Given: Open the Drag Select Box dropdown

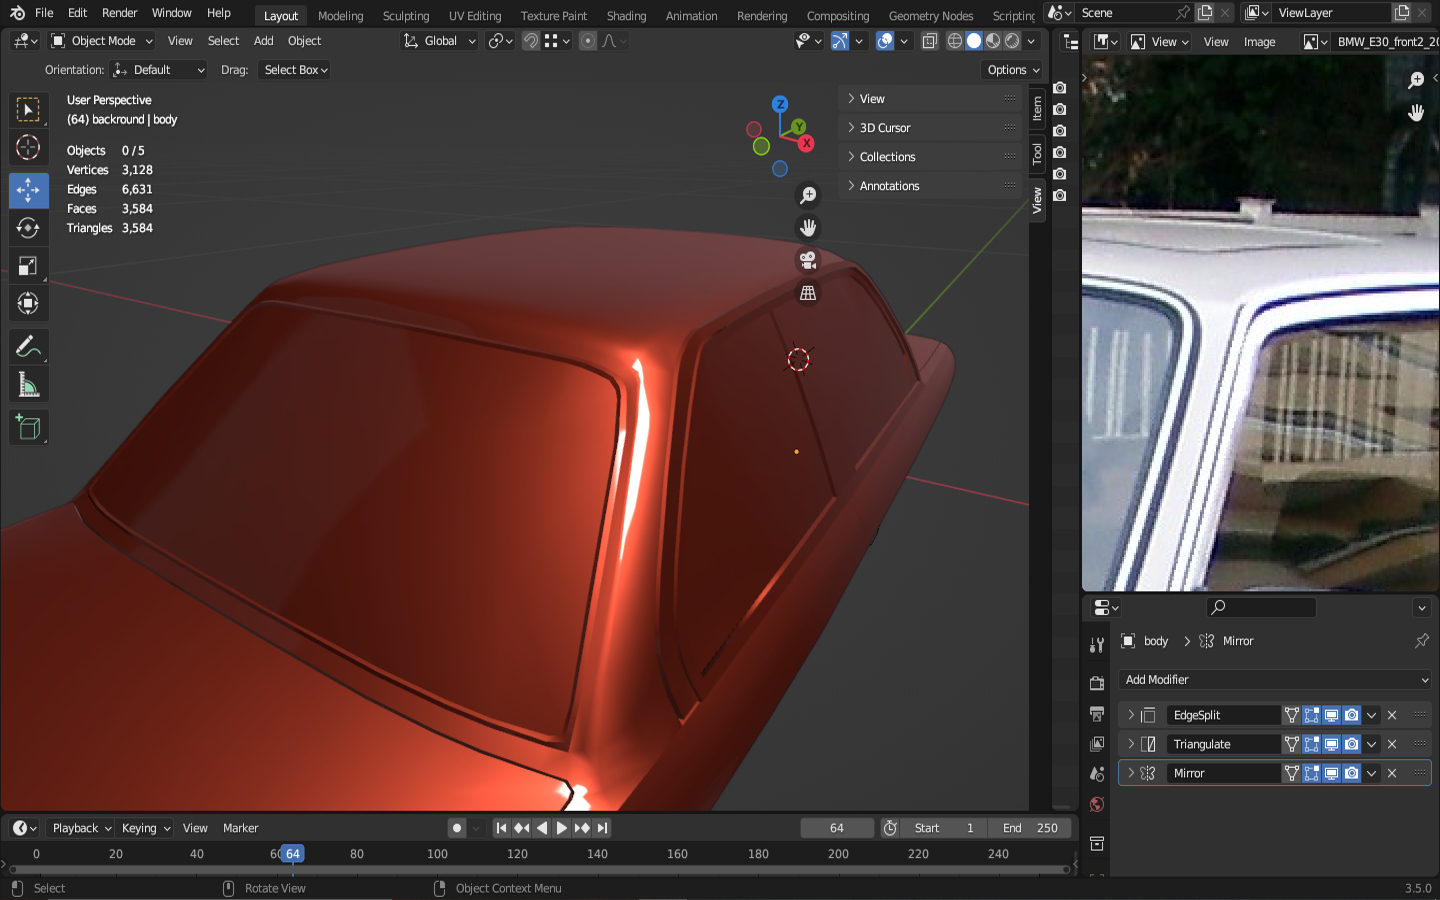Looking at the screenshot, I should tap(294, 70).
